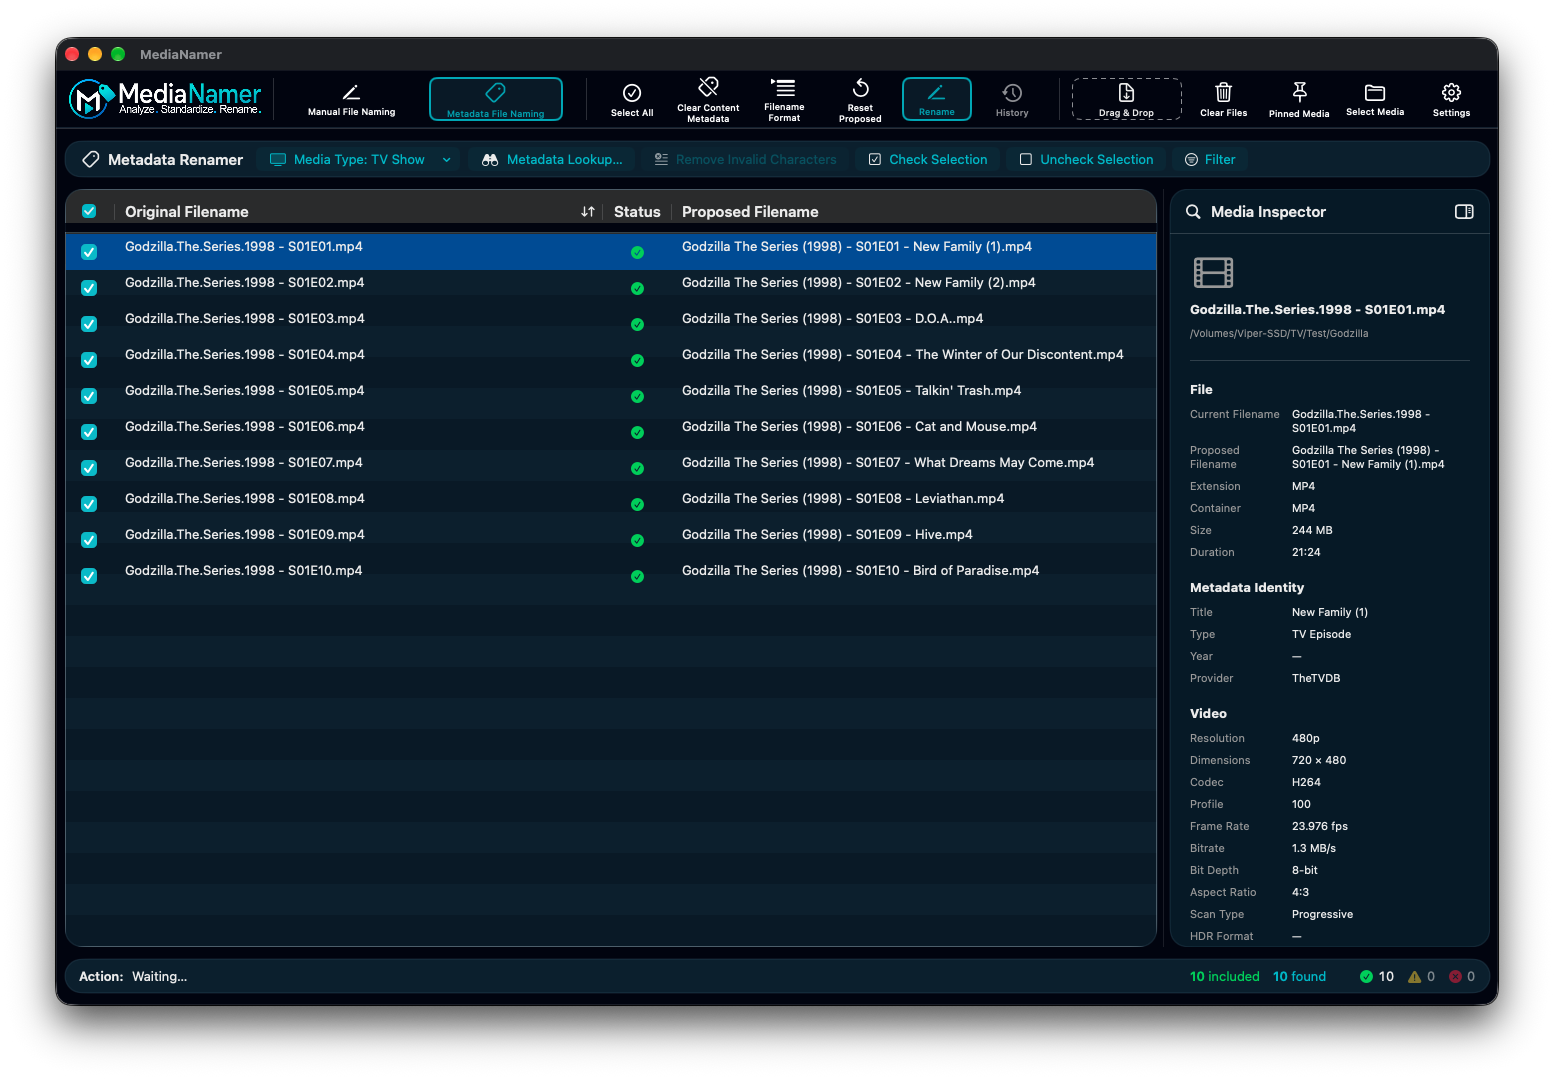Toggle the Media Inspector sidebar panel icon
Screen dimensions: 1554x1079
click(x=1464, y=211)
